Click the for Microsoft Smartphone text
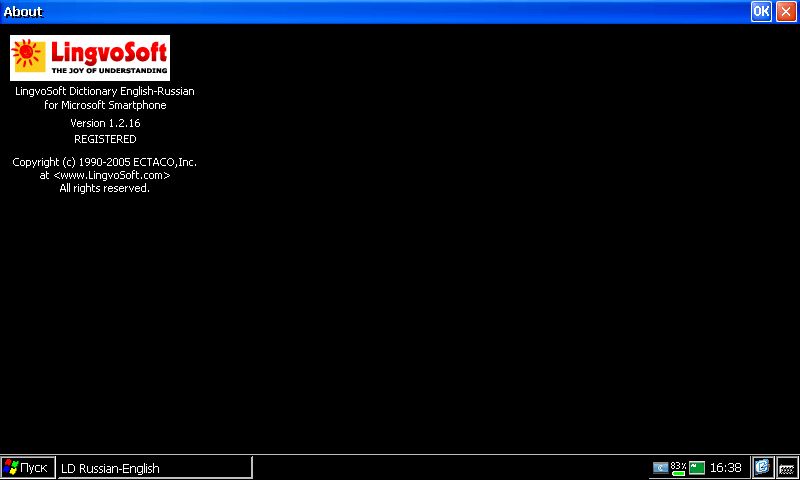This screenshot has height=480, width=800. pyautogui.click(x=105, y=105)
